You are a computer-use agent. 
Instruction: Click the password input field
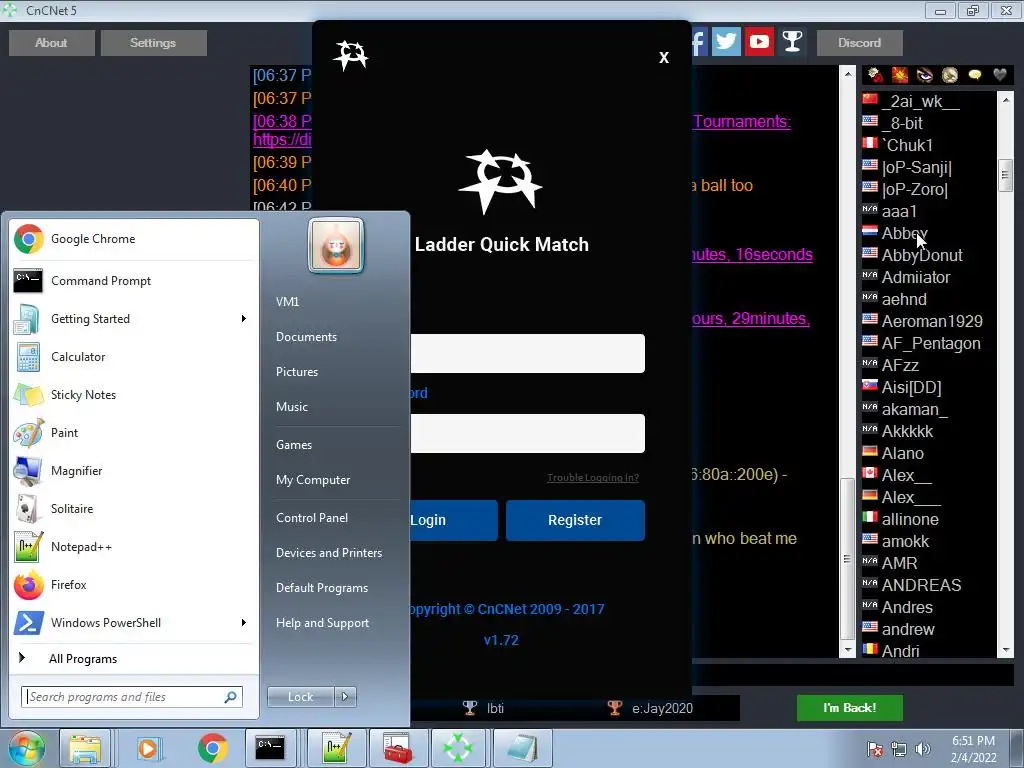pos(528,434)
